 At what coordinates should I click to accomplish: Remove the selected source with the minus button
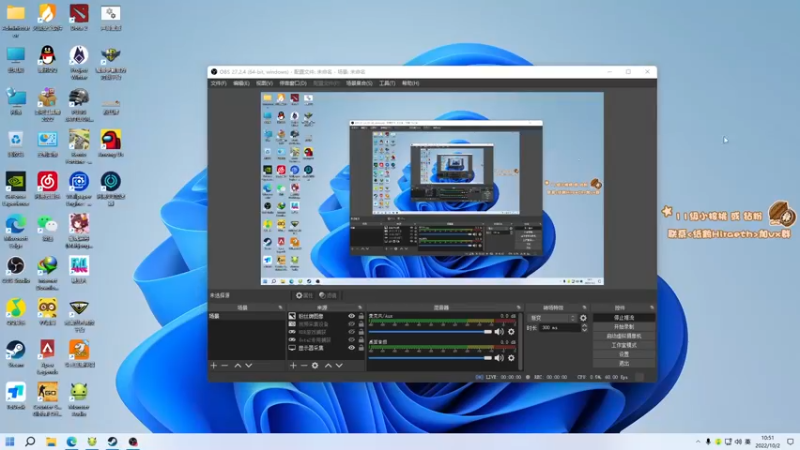point(304,366)
